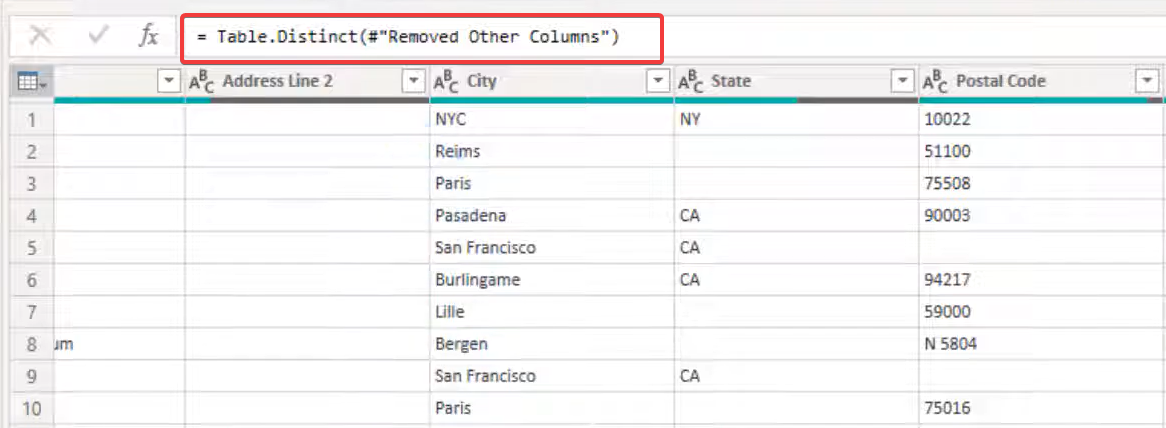This screenshot has width=1166, height=428.
Task: Select row number 9
Action: point(31,376)
